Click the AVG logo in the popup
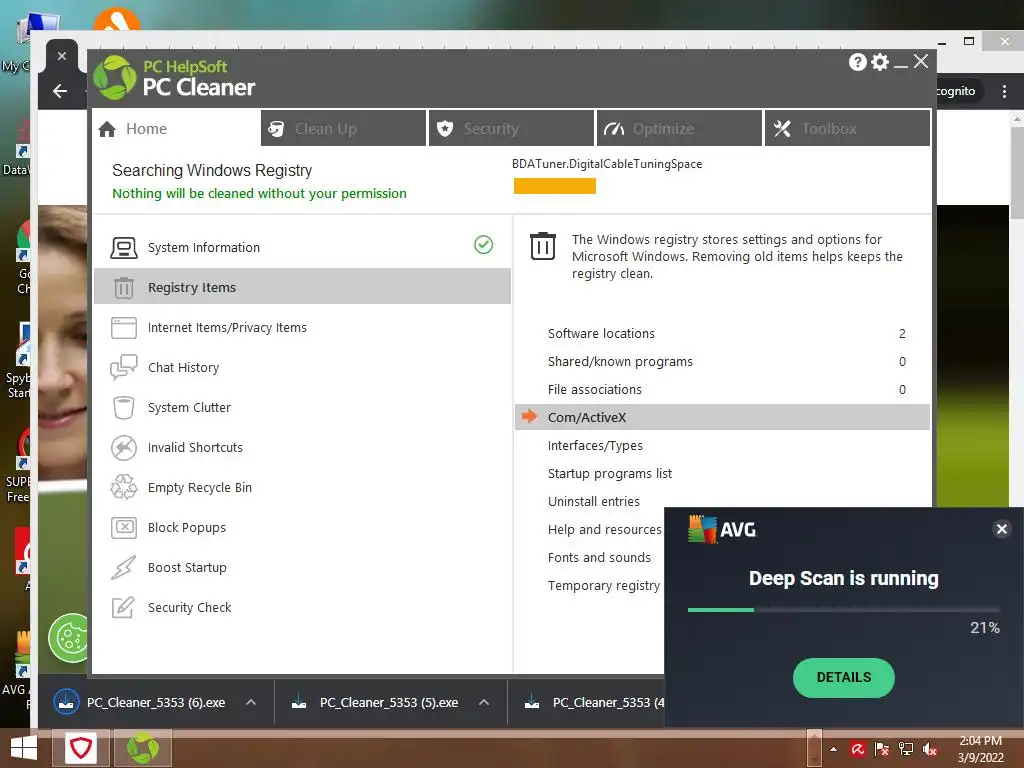This screenshot has height=768, width=1024. (722, 529)
